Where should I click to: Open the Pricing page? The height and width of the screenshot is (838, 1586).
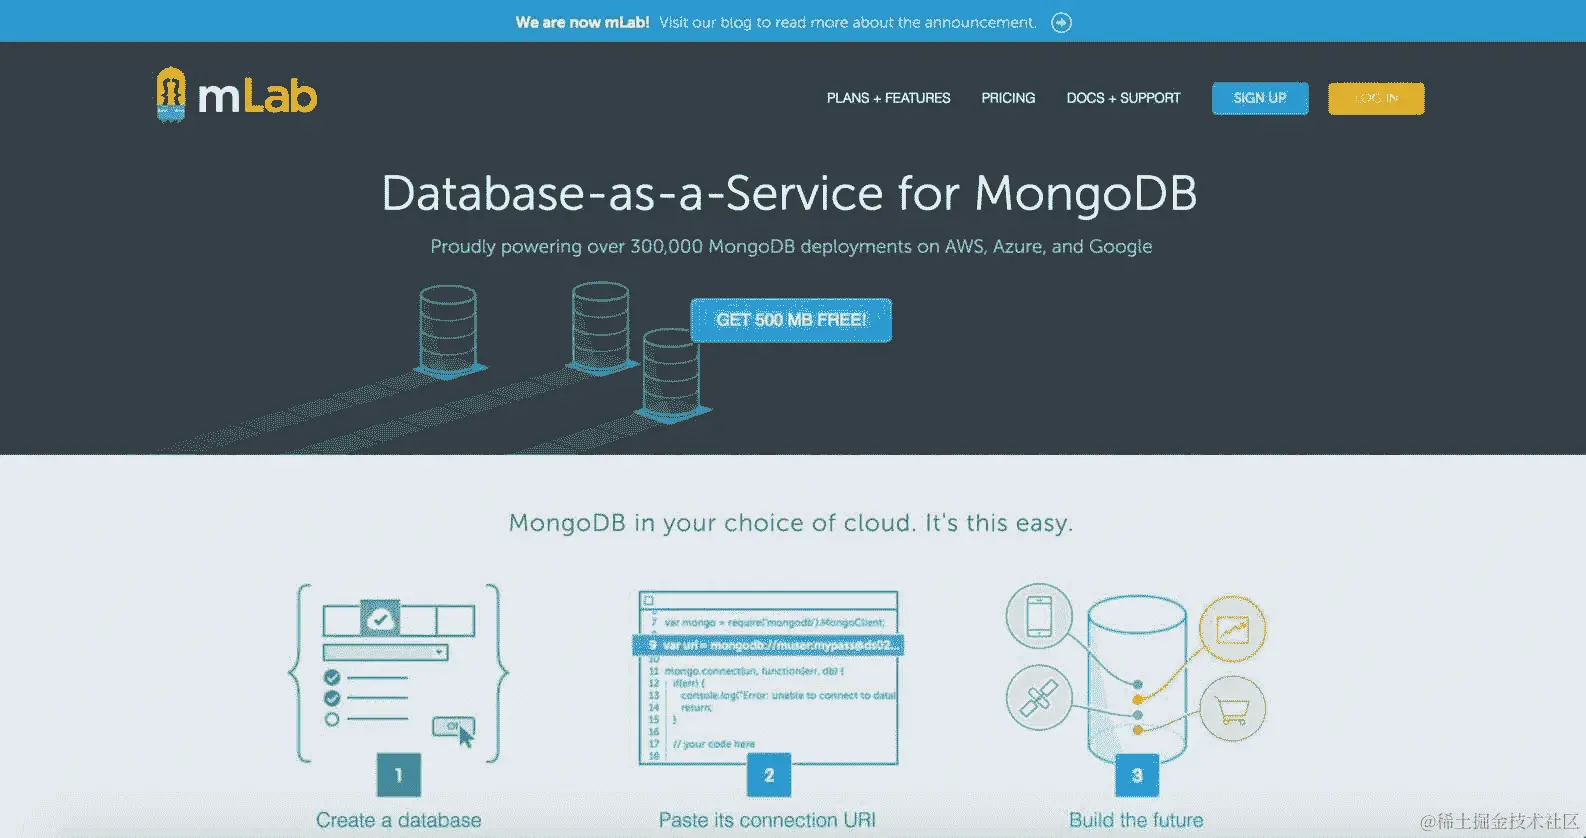pyautogui.click(x=1008, y=98)
